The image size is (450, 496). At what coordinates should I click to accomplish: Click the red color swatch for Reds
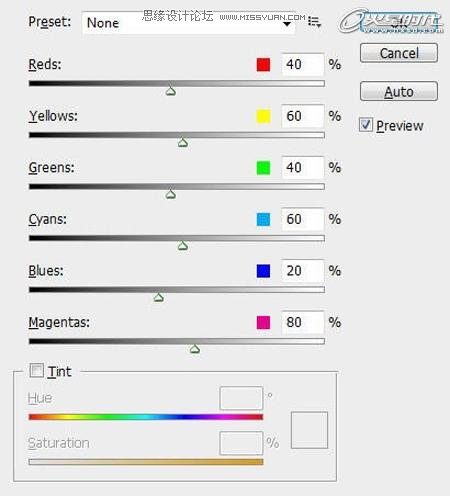coord(263,65)
